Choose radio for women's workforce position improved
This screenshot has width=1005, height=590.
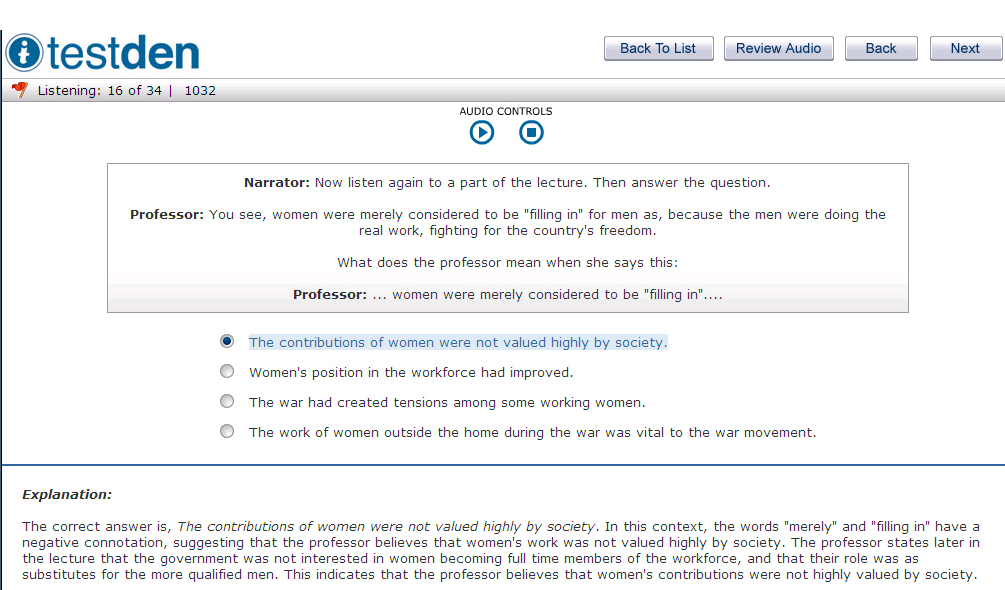pos(227,371)
